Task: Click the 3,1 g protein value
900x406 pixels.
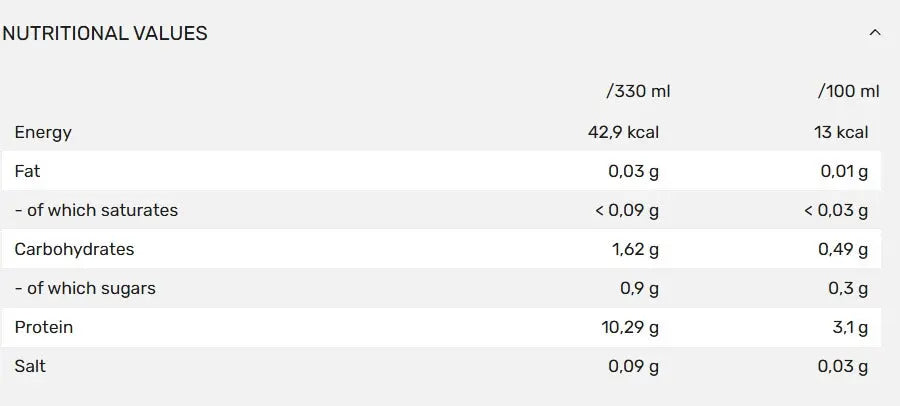Action: [848, 327]
